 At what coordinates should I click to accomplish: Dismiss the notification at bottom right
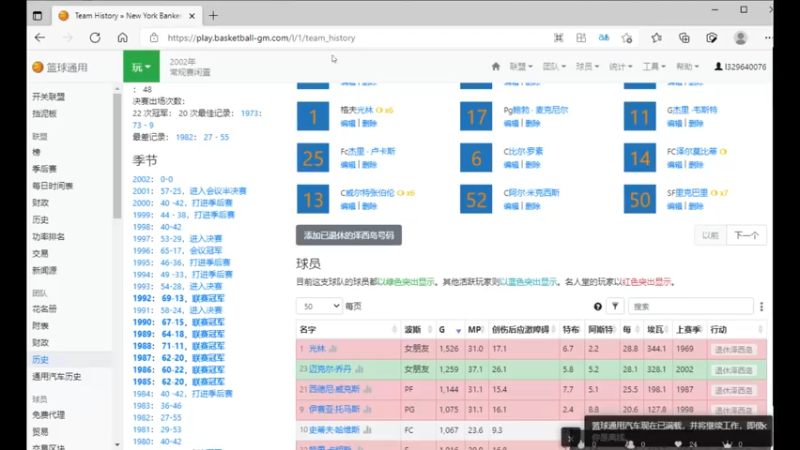[763, 426]
